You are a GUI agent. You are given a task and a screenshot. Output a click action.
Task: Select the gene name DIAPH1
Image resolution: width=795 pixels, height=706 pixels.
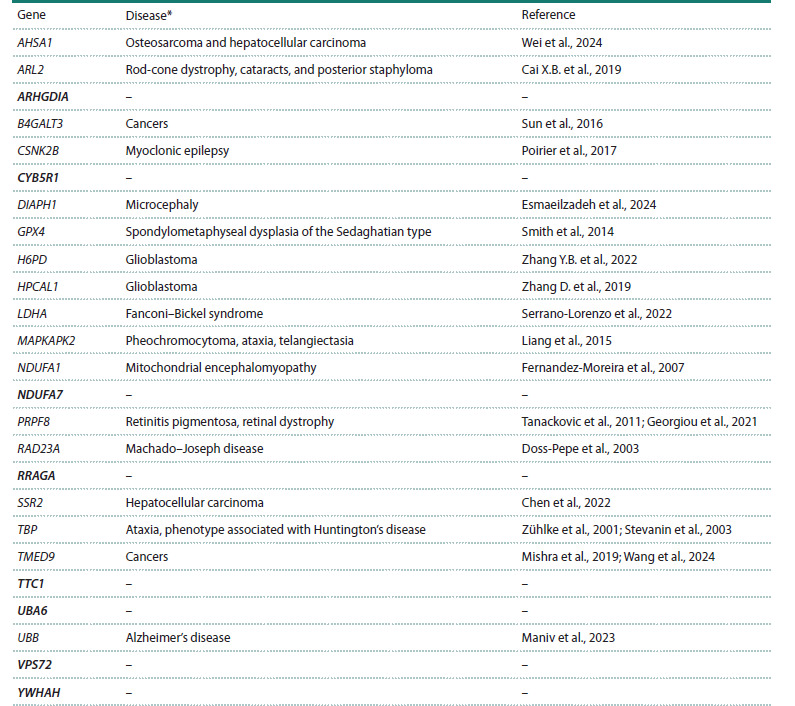37,205
